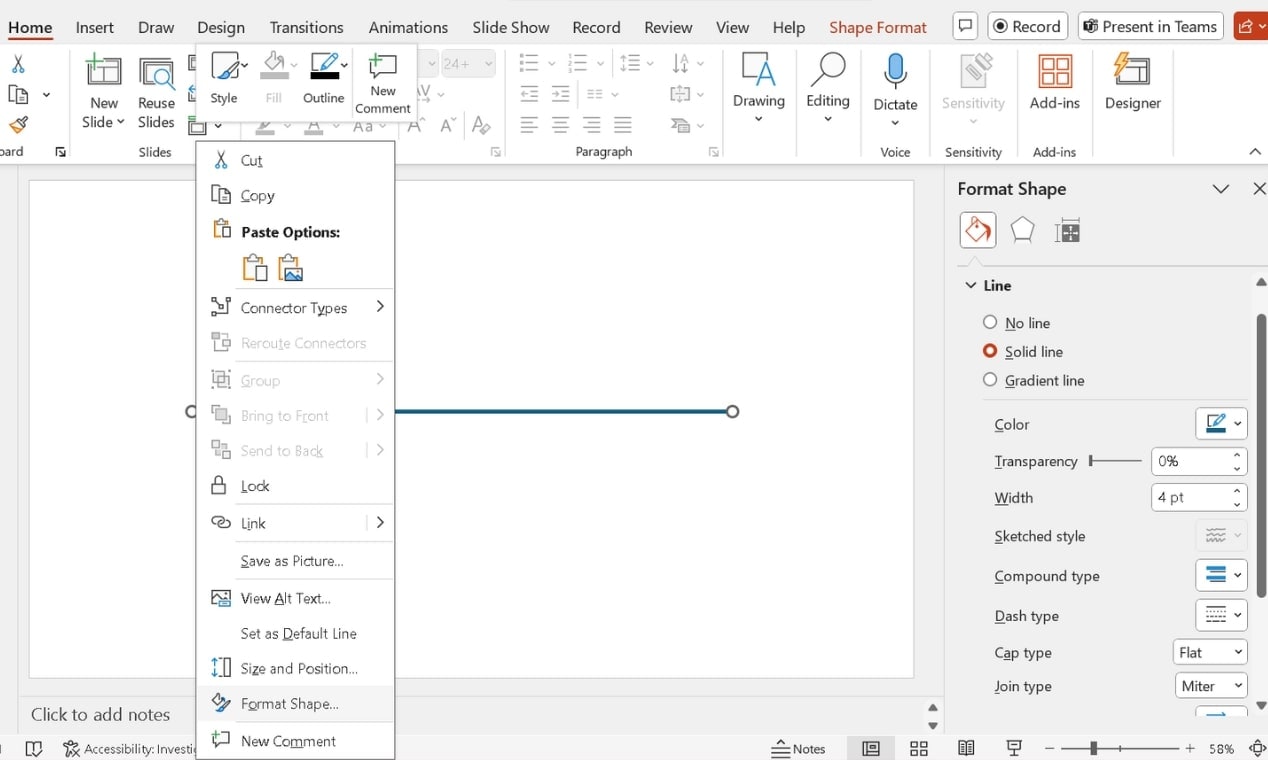Open the Add-ins button
1268x760 pixels.
coord(1054,84)
